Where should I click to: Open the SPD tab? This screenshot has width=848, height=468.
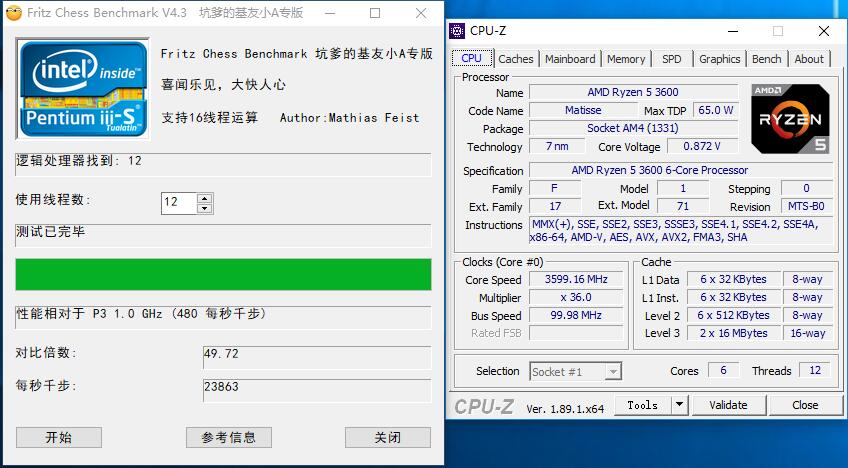point(672,59)
